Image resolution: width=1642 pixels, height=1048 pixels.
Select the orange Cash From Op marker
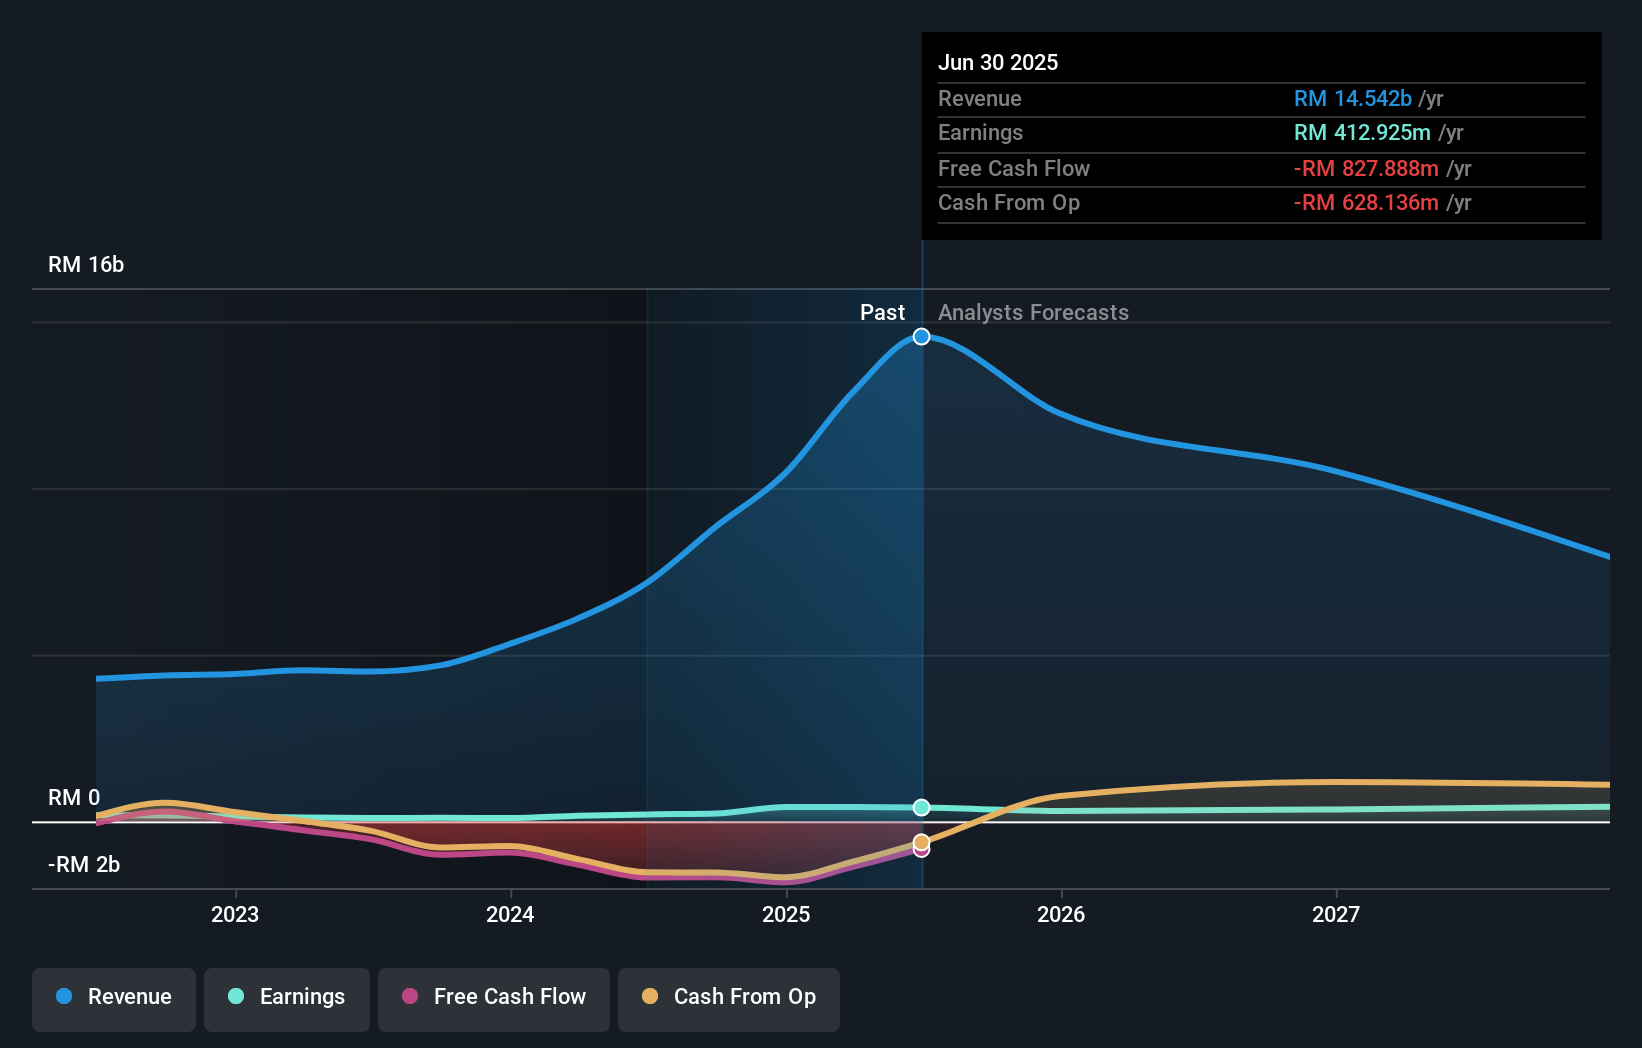coord(921,843)
